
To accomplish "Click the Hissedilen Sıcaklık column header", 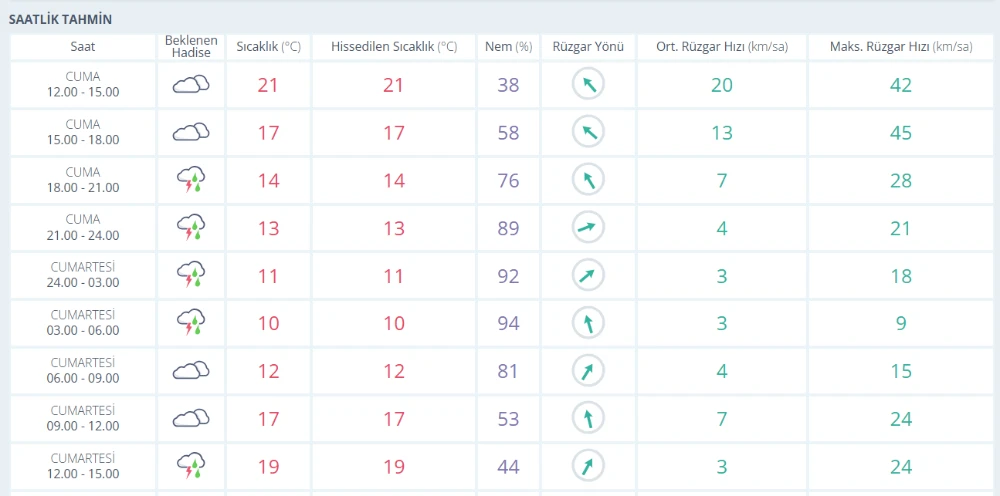I will click(x=393, y=47).
